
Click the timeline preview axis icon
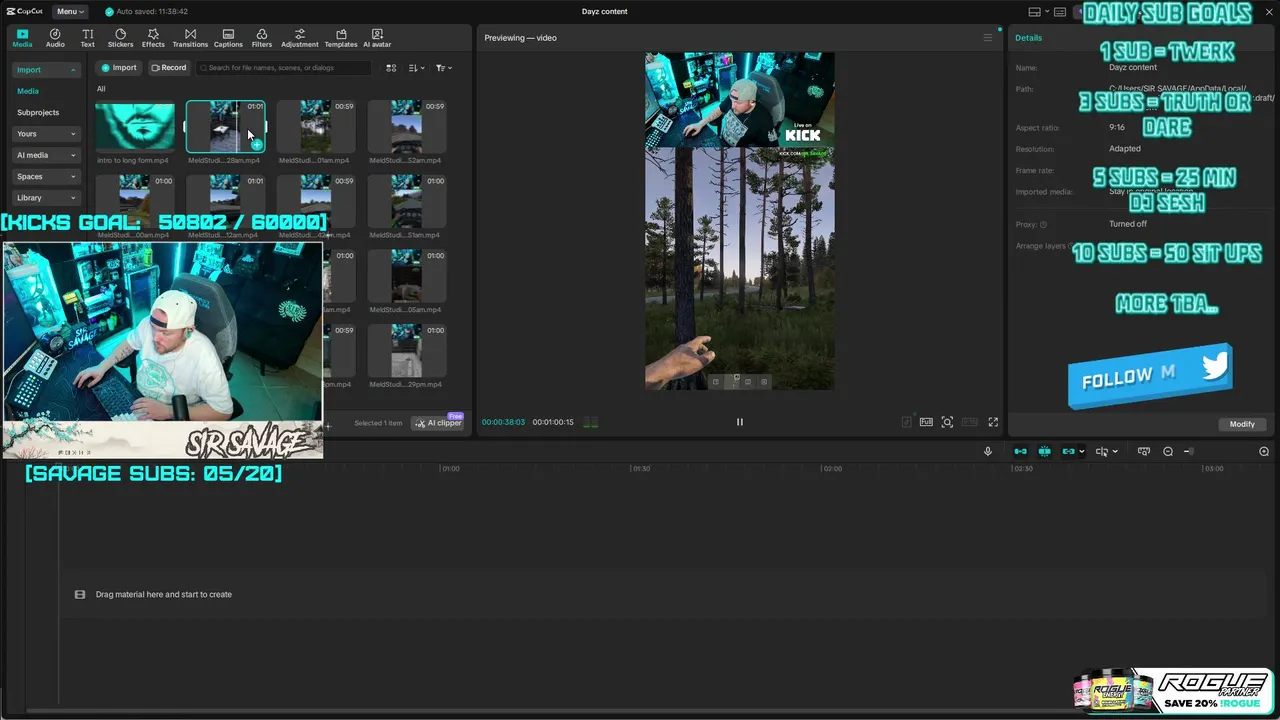point(1144,452)
